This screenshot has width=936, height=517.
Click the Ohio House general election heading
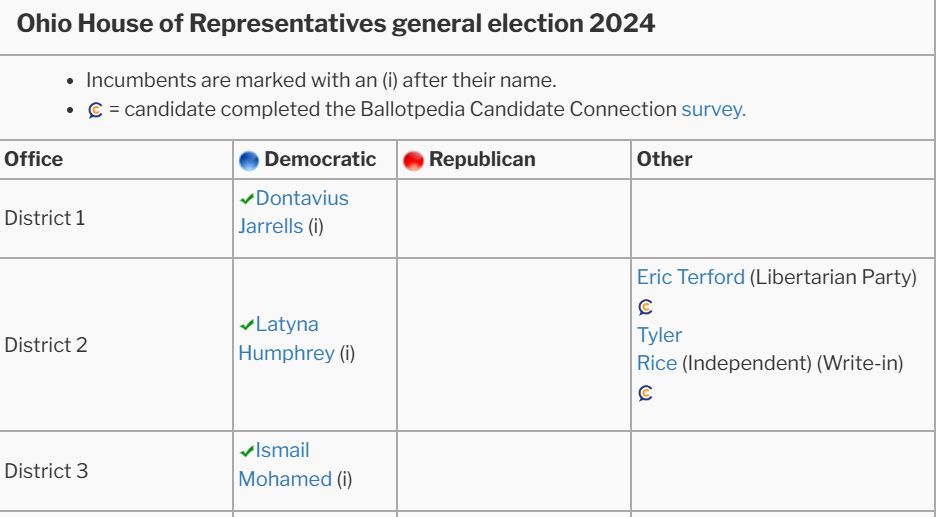[335, 24]
